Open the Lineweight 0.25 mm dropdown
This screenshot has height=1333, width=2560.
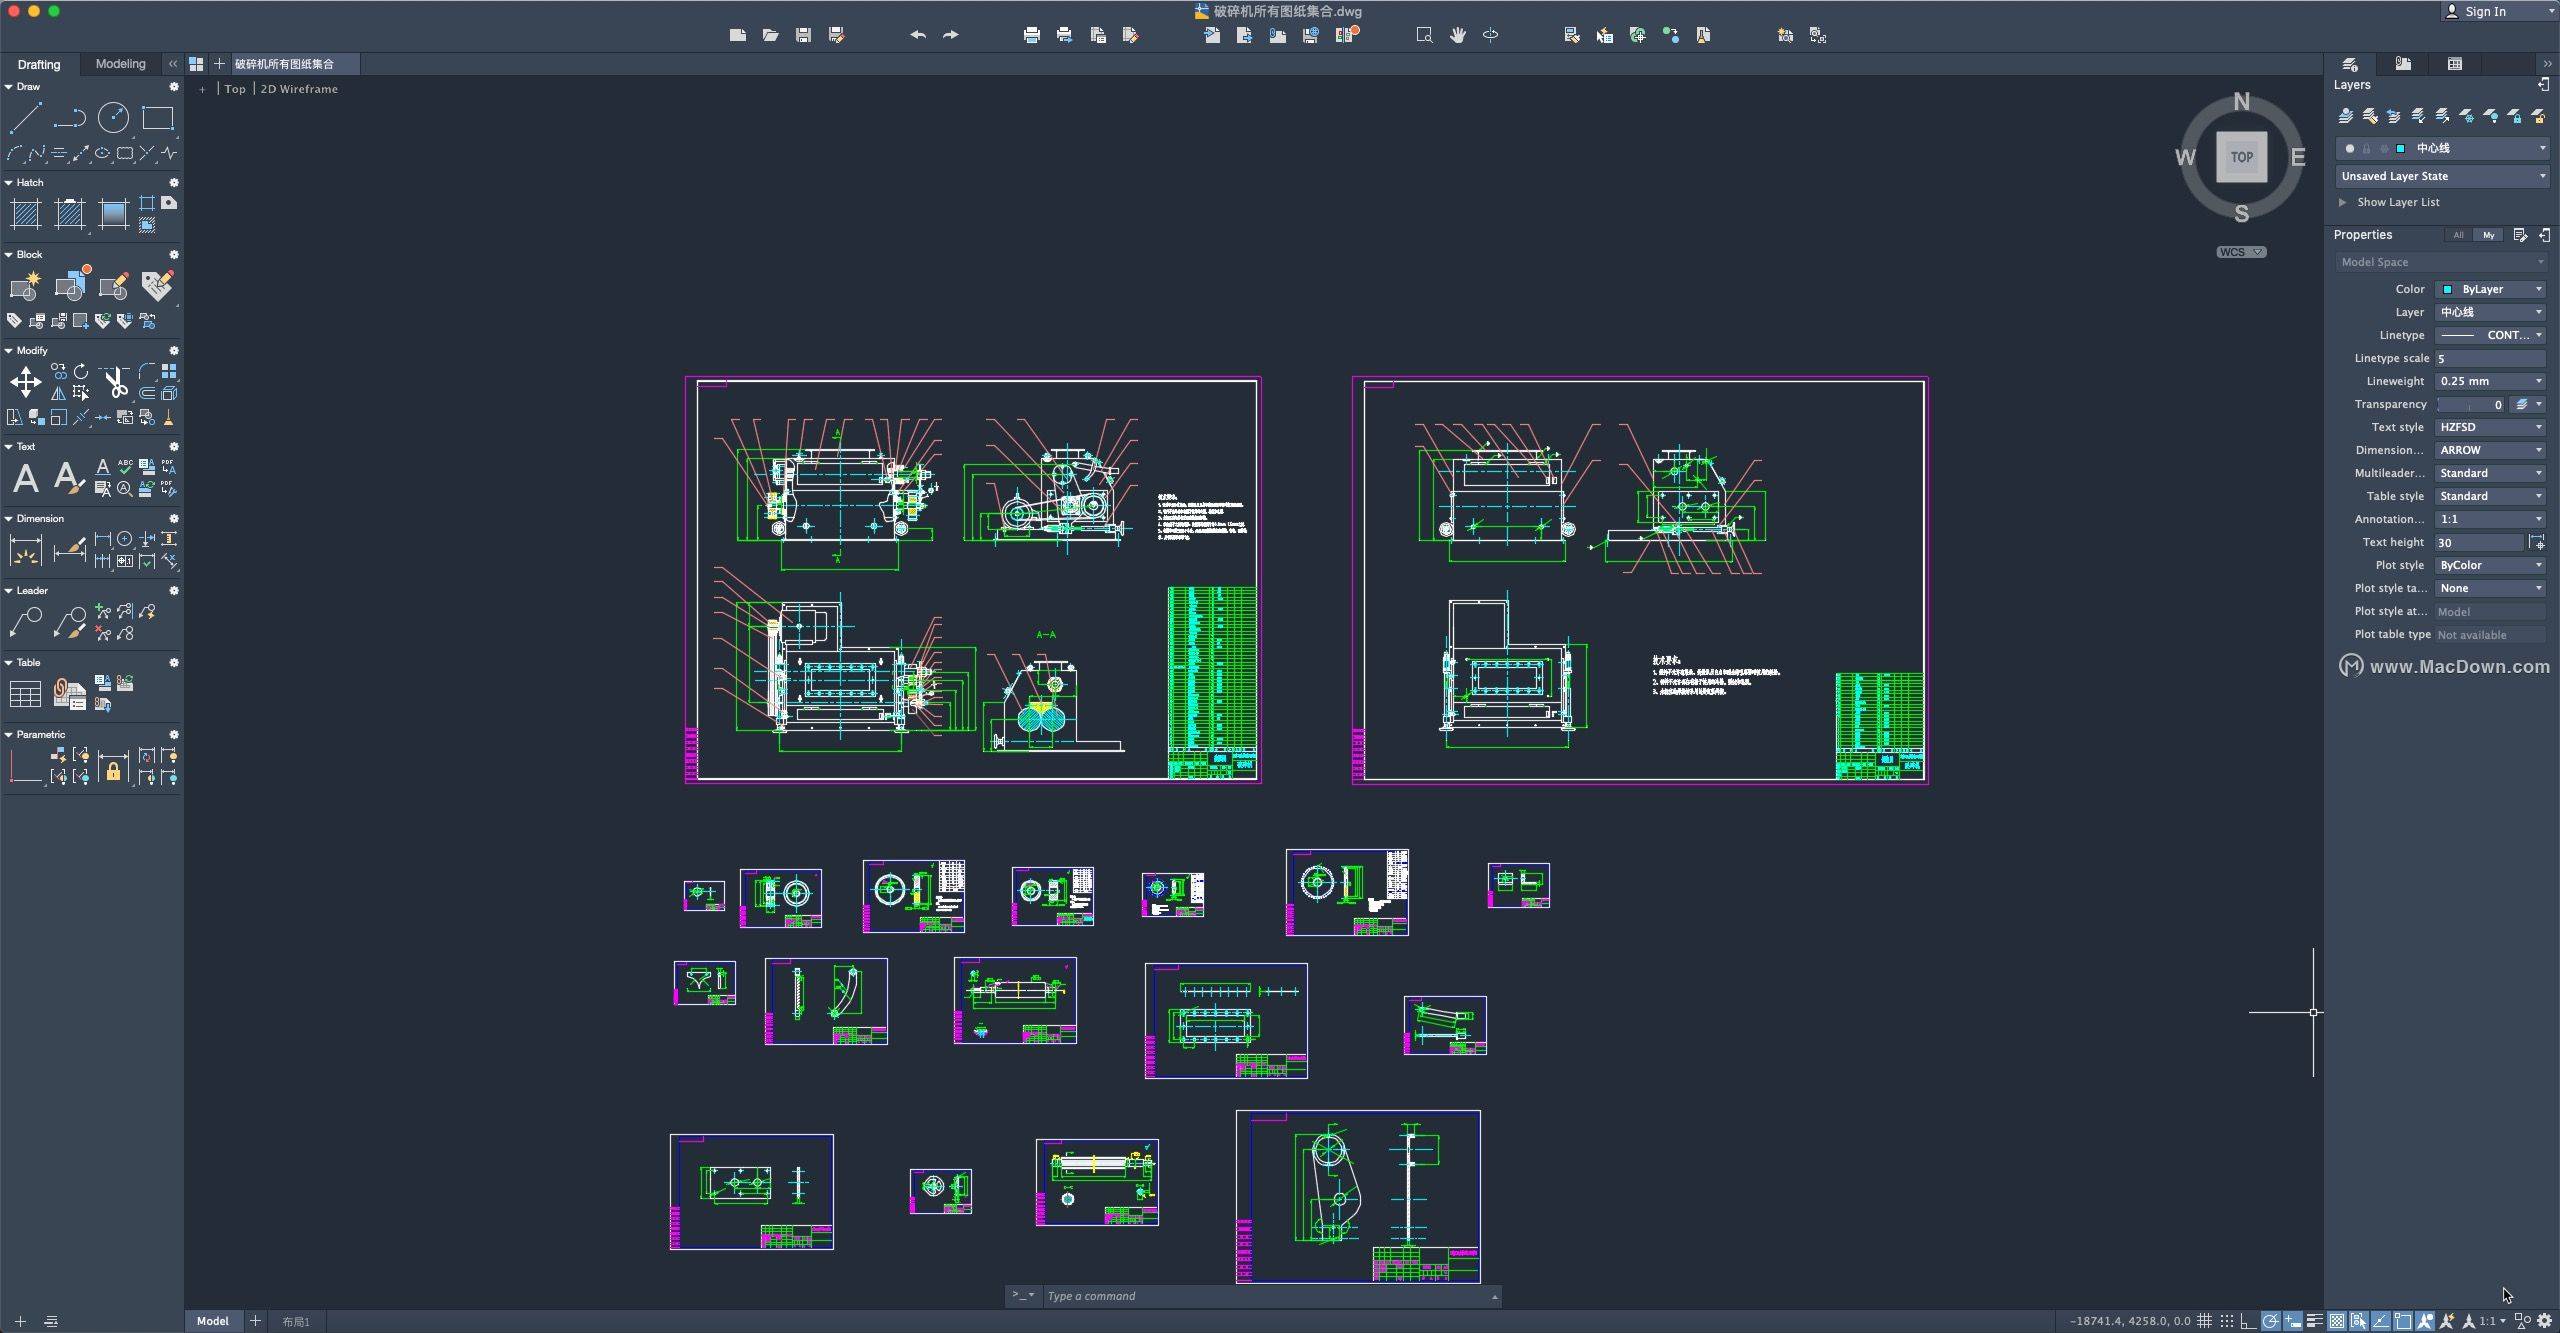[2489, 381]
